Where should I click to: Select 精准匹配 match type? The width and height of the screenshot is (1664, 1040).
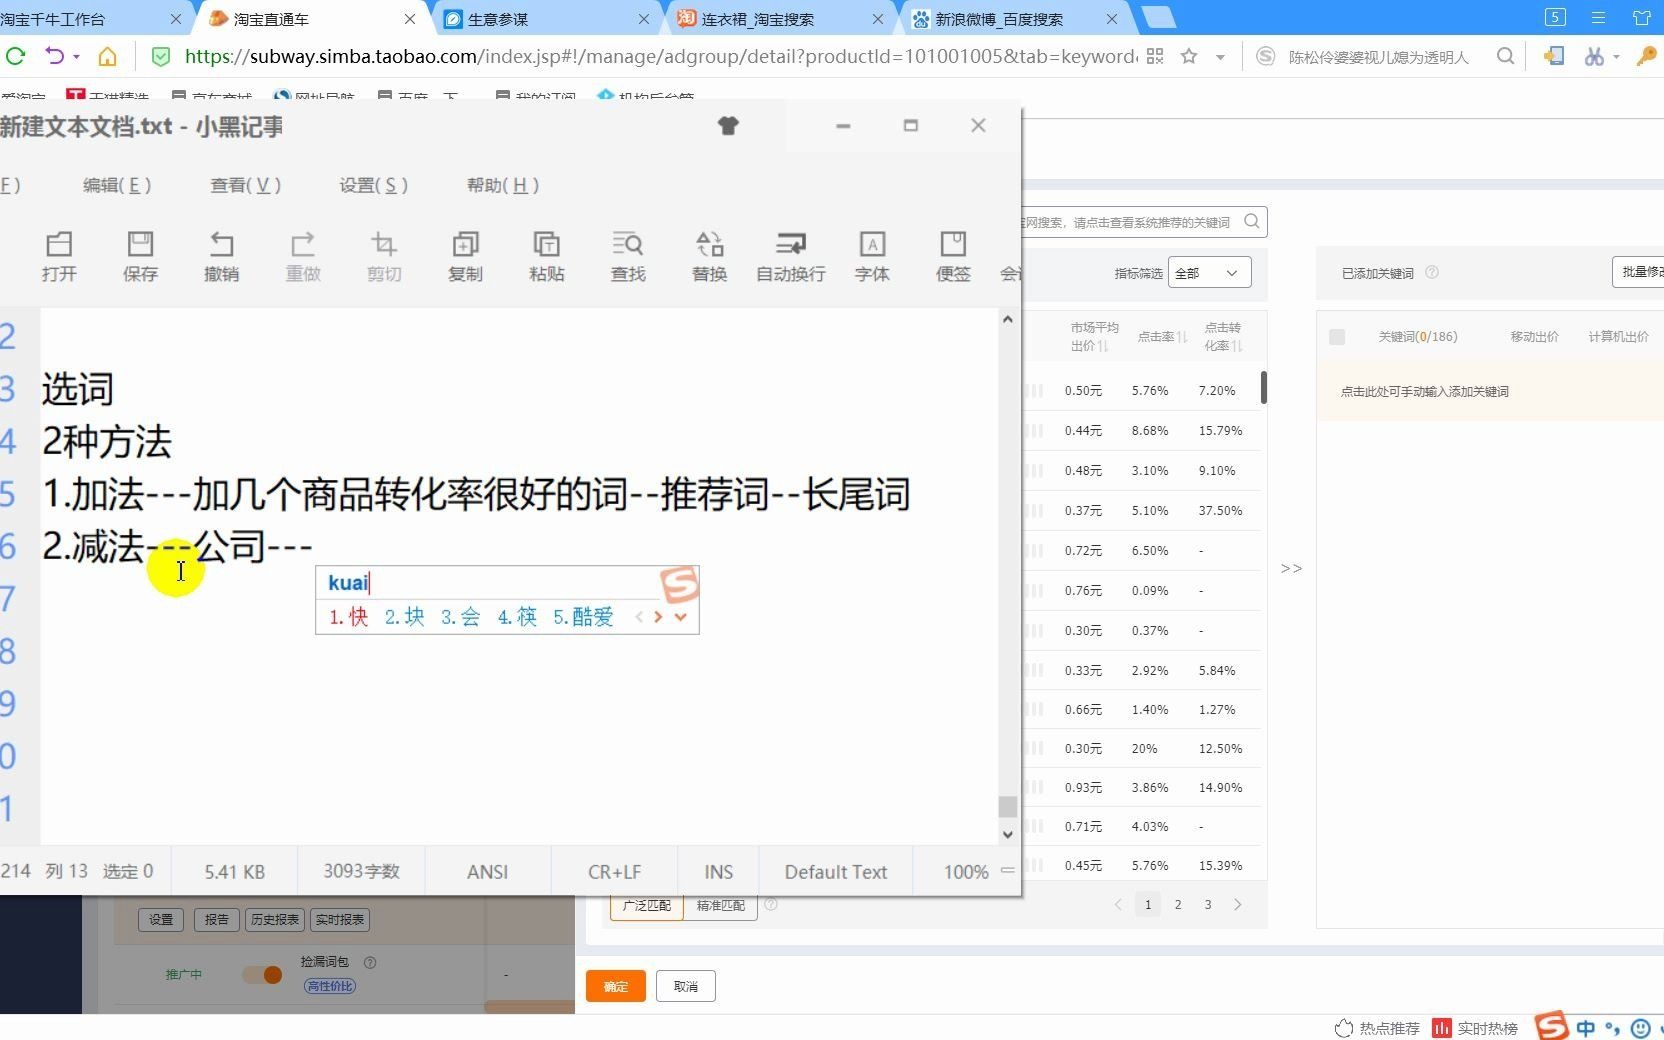(x=720, y=905)
